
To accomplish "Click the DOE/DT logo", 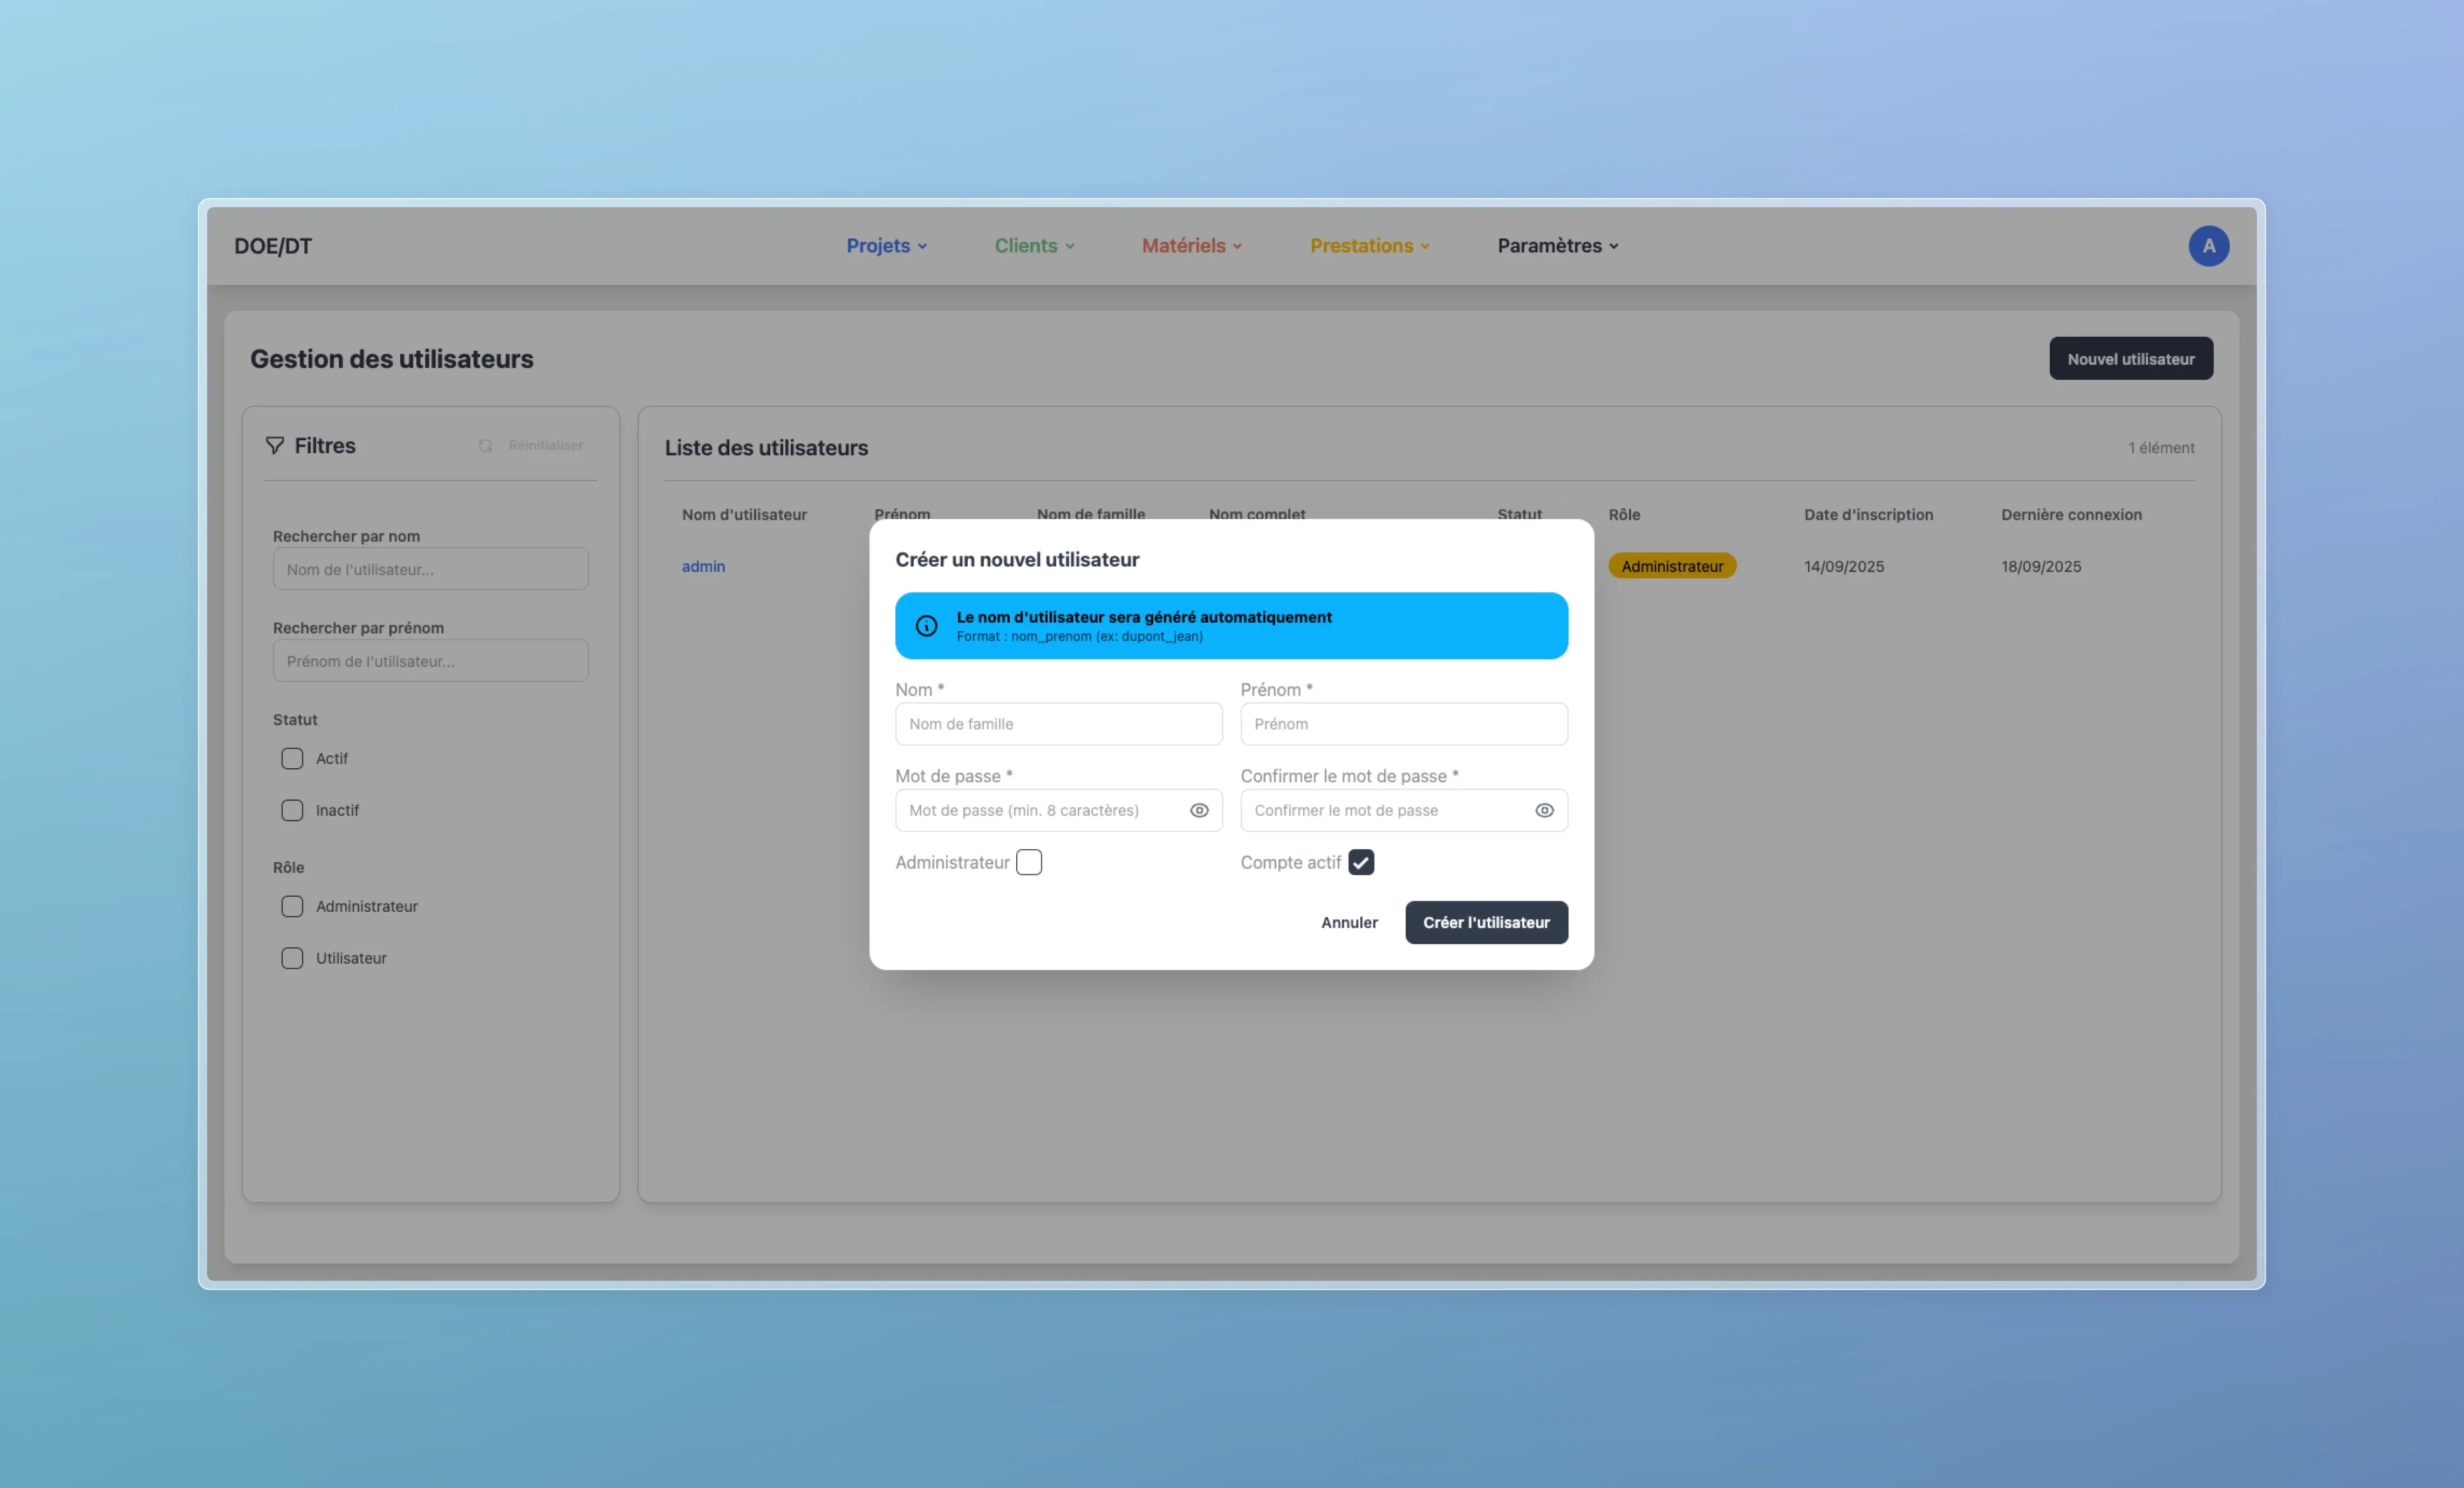I will tap(273, 246).
